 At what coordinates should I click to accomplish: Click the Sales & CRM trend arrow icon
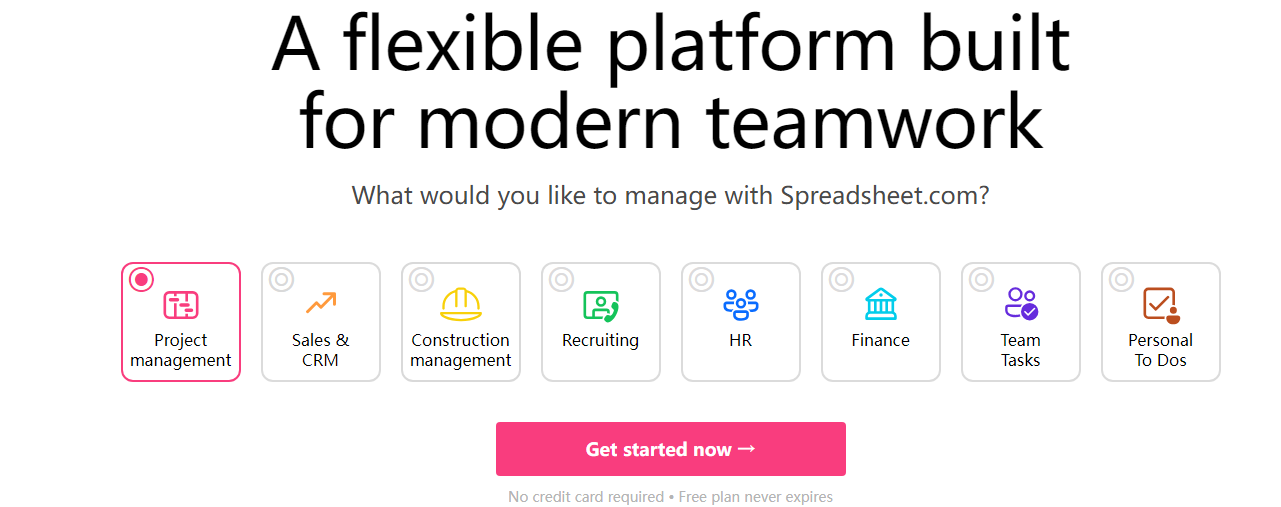(321, 303)
